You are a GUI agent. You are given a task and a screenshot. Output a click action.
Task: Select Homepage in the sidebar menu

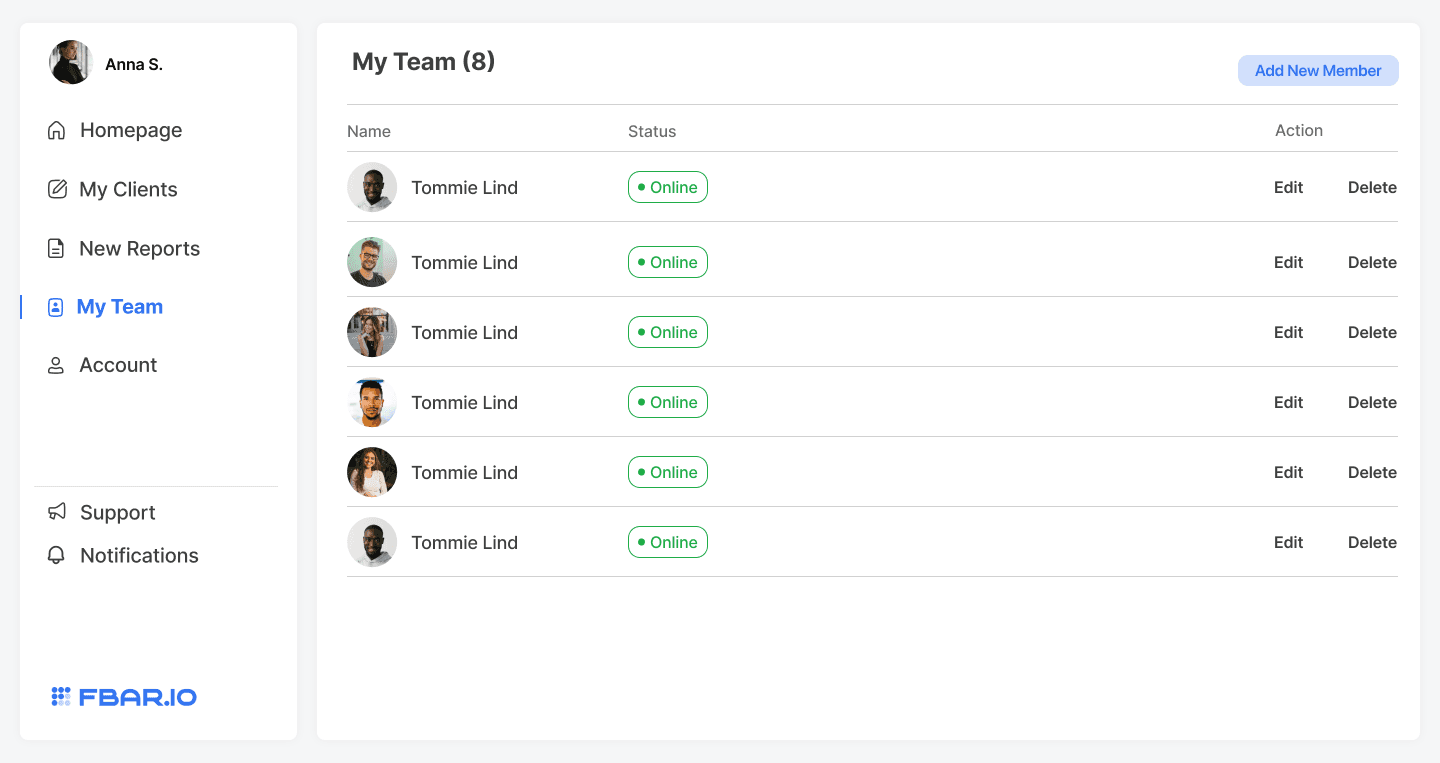coord(131,129)
